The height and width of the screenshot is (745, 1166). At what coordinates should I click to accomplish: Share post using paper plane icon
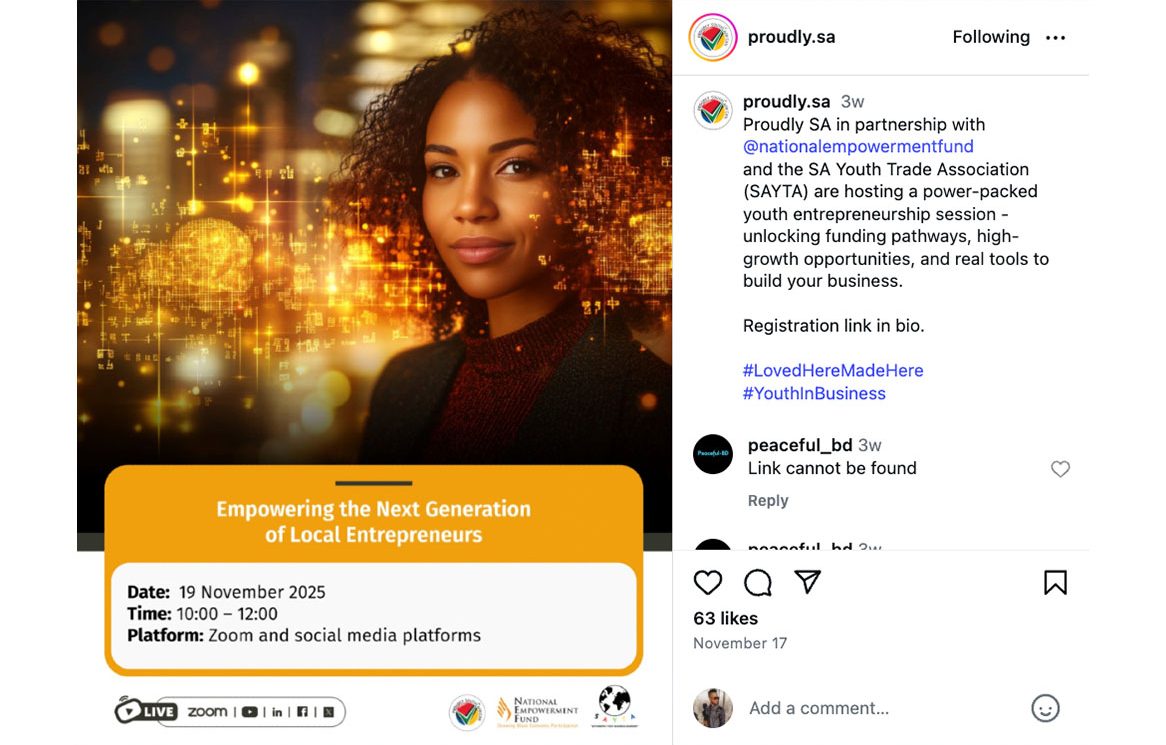[808, 581]
